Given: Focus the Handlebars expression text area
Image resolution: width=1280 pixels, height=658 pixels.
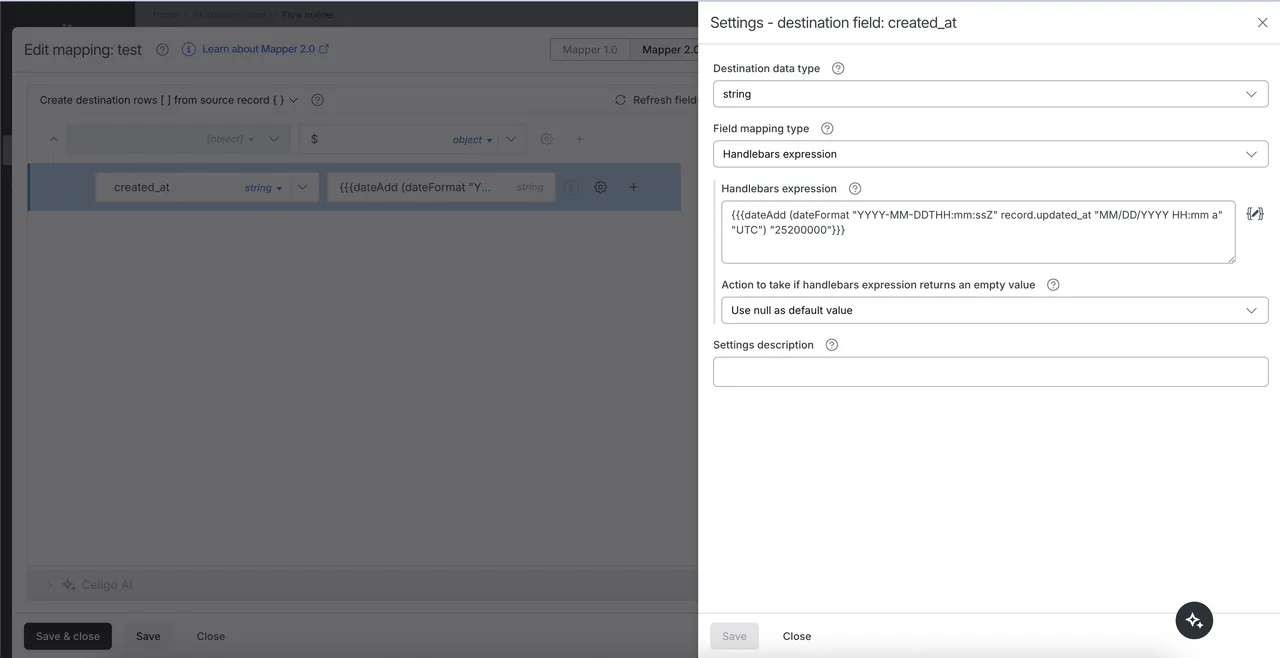Looking at the screenshot, I should 978,232.
